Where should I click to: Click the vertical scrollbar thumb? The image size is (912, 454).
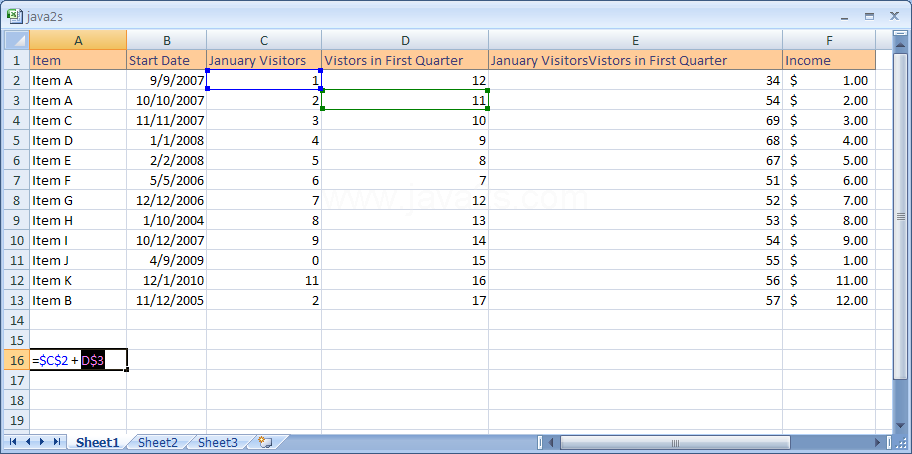point(901,216)
